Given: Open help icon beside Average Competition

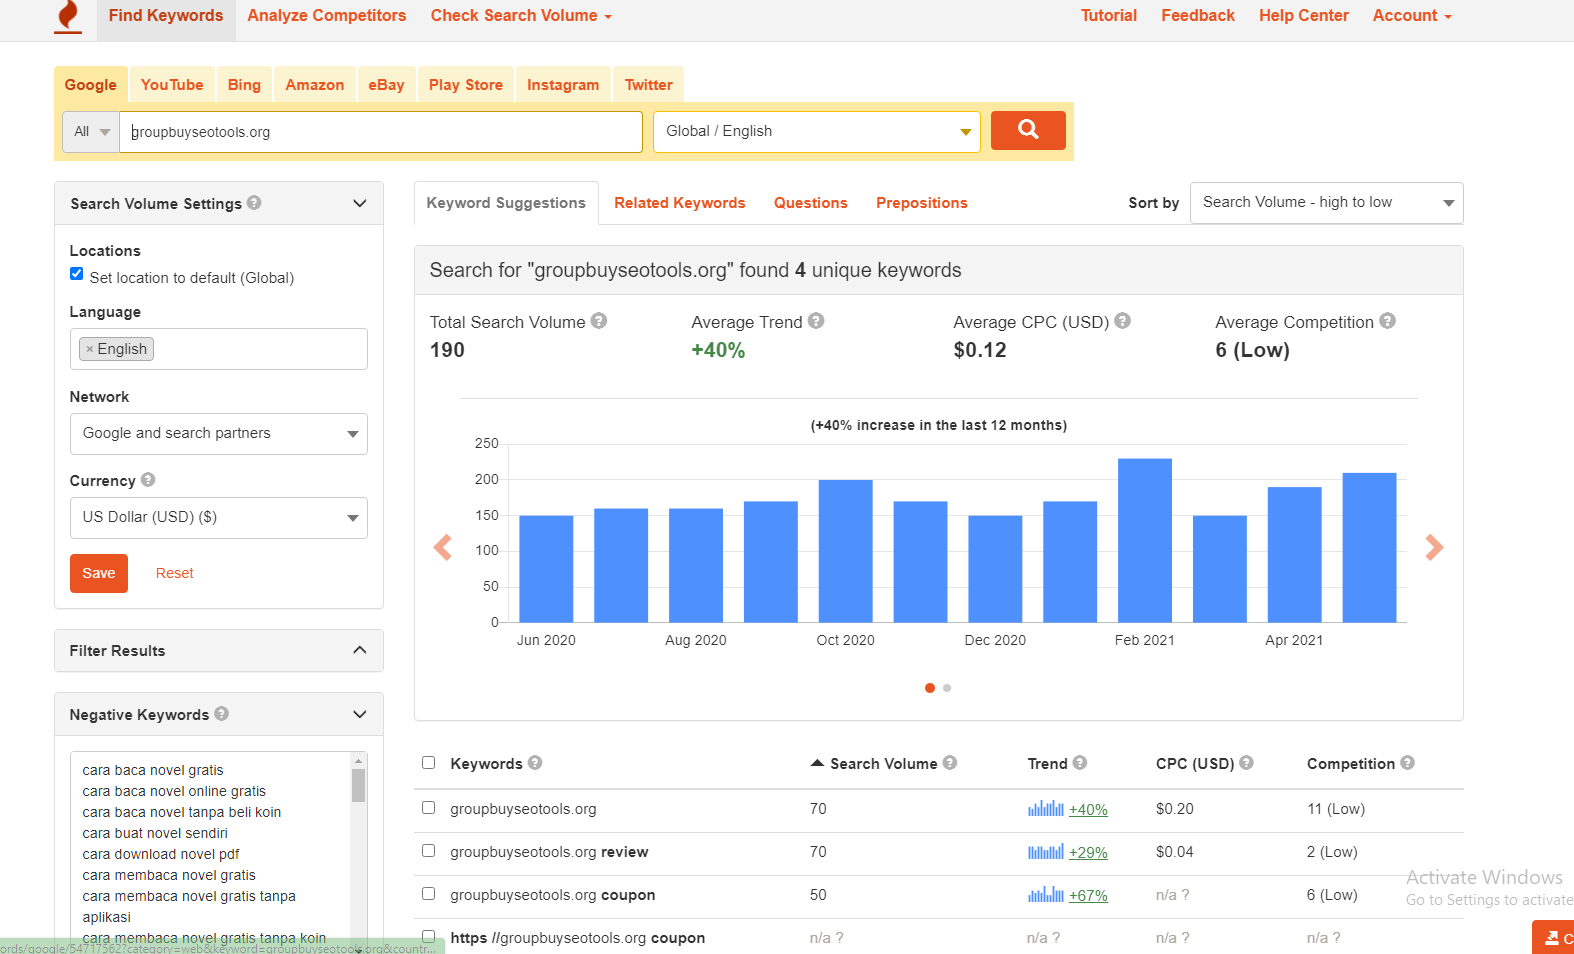Looking at the screenshot, I should pyautogui.click(x=1387, y=321).
